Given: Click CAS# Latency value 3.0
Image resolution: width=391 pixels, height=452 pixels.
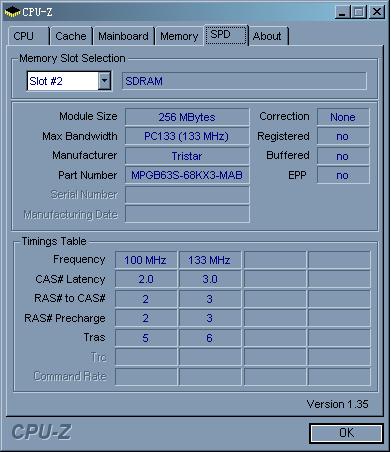Looking at the screenshot, I should [x=210, y=279].
